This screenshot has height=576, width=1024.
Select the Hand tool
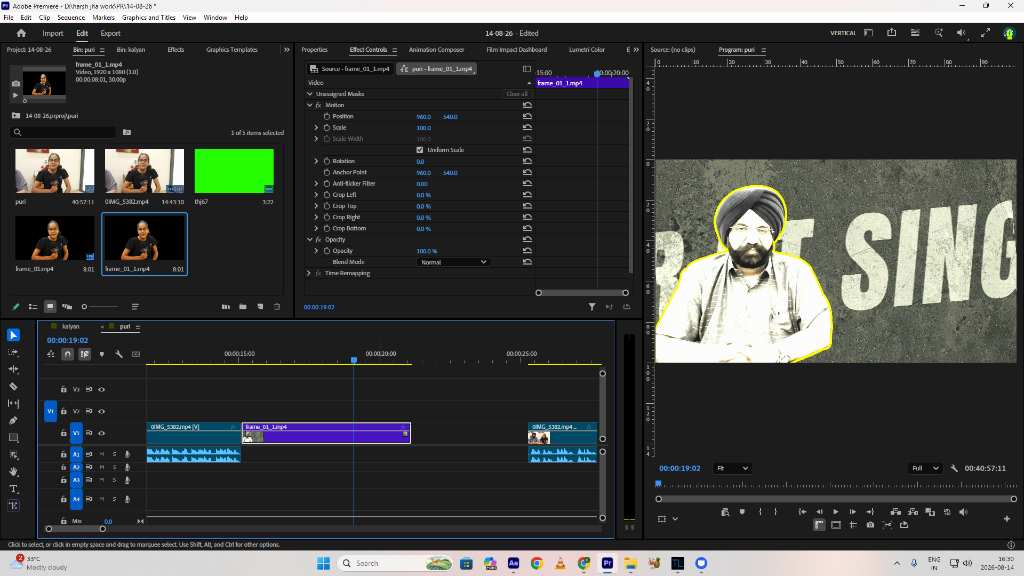(13, 472)
